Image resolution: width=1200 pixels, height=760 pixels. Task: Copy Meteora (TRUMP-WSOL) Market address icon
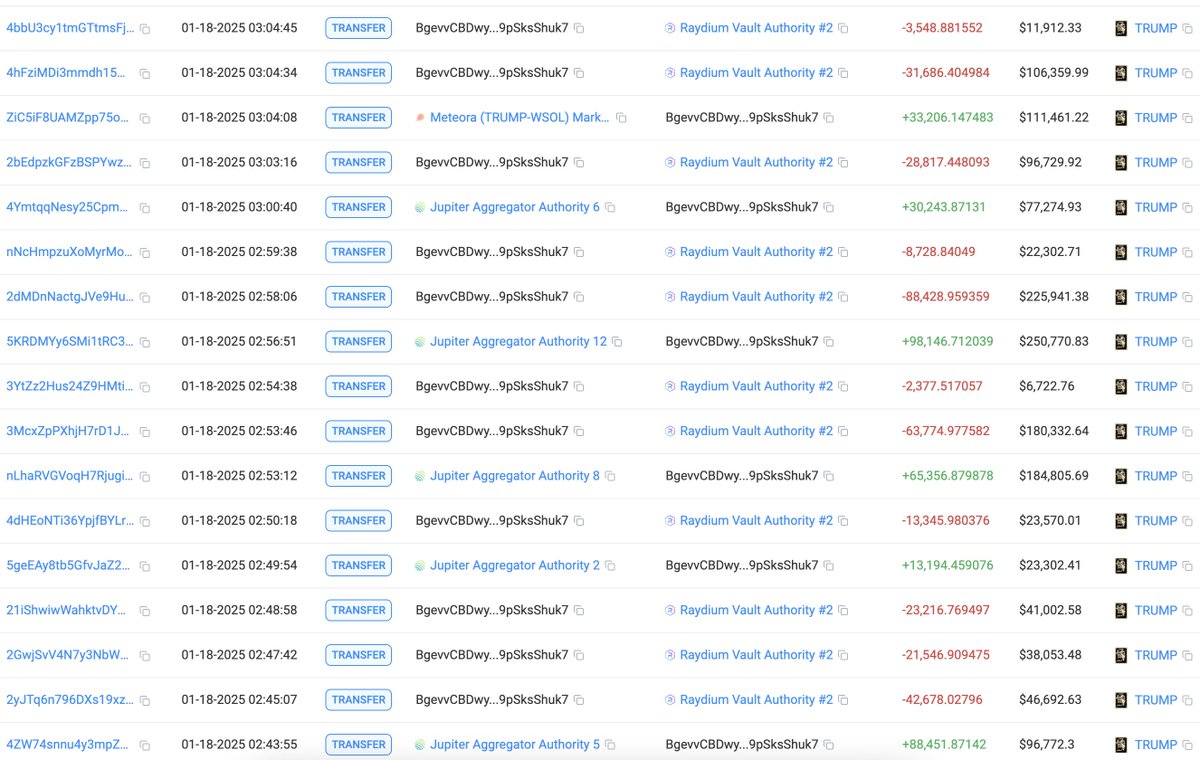[621, 118]
